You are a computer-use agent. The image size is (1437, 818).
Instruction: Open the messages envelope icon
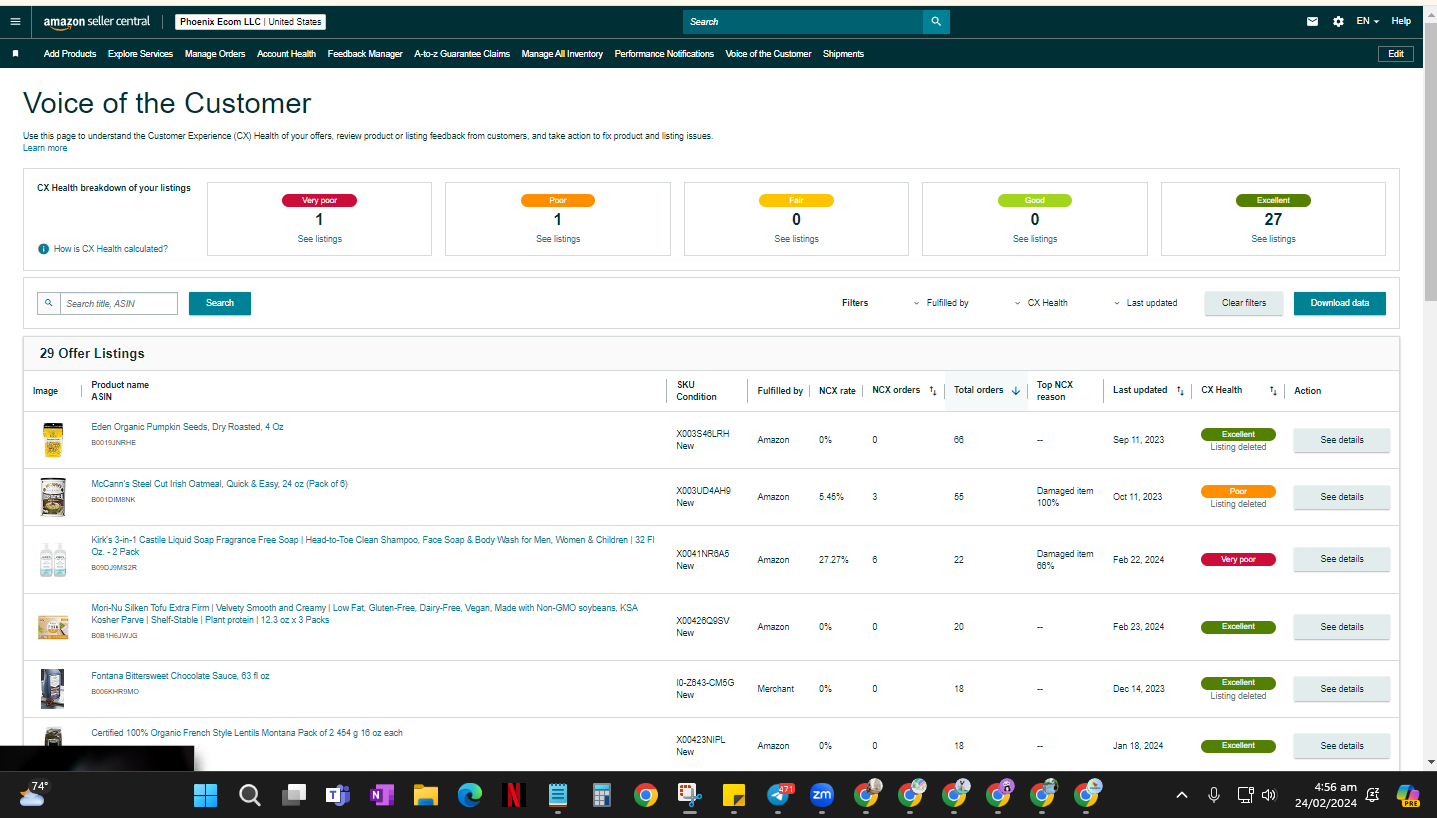coord(1312,21)
